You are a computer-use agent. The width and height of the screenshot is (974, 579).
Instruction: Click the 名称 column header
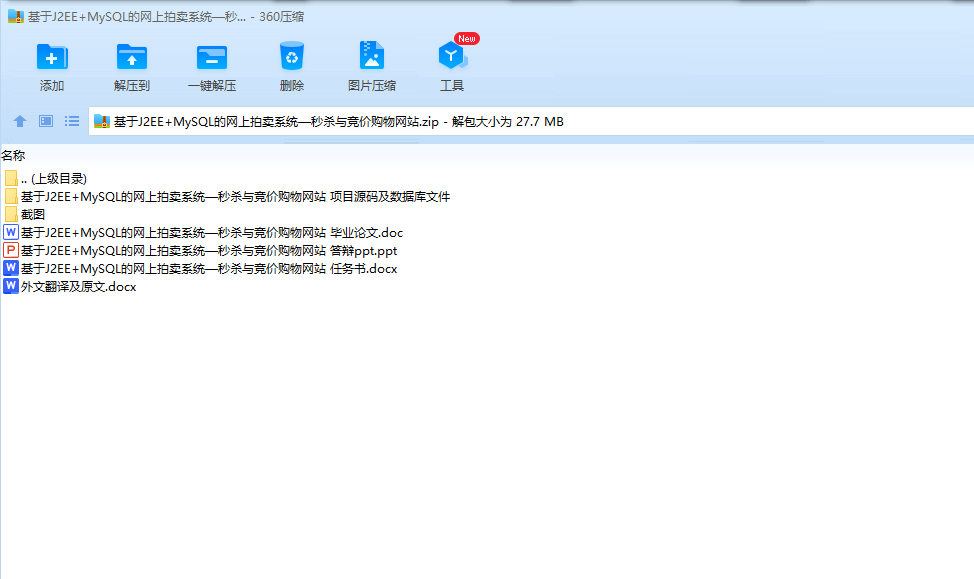click(13, 156)
